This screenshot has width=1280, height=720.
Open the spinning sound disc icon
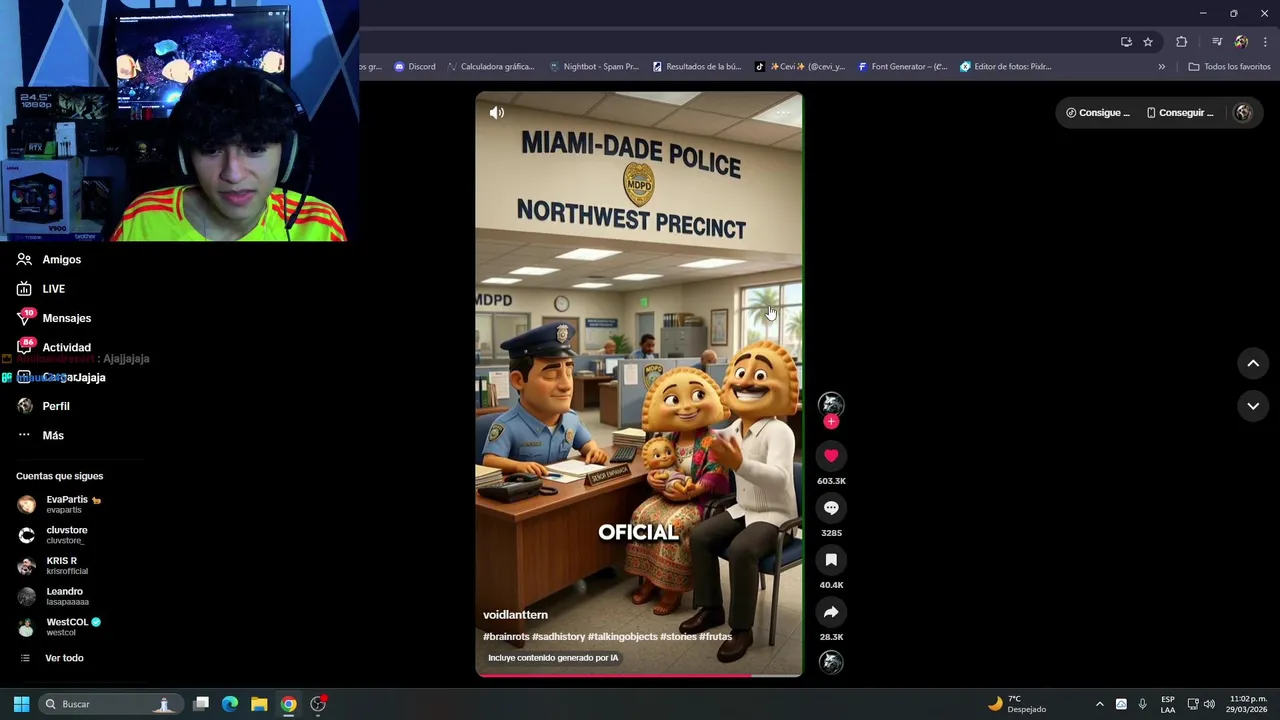[x=831, y=662]
